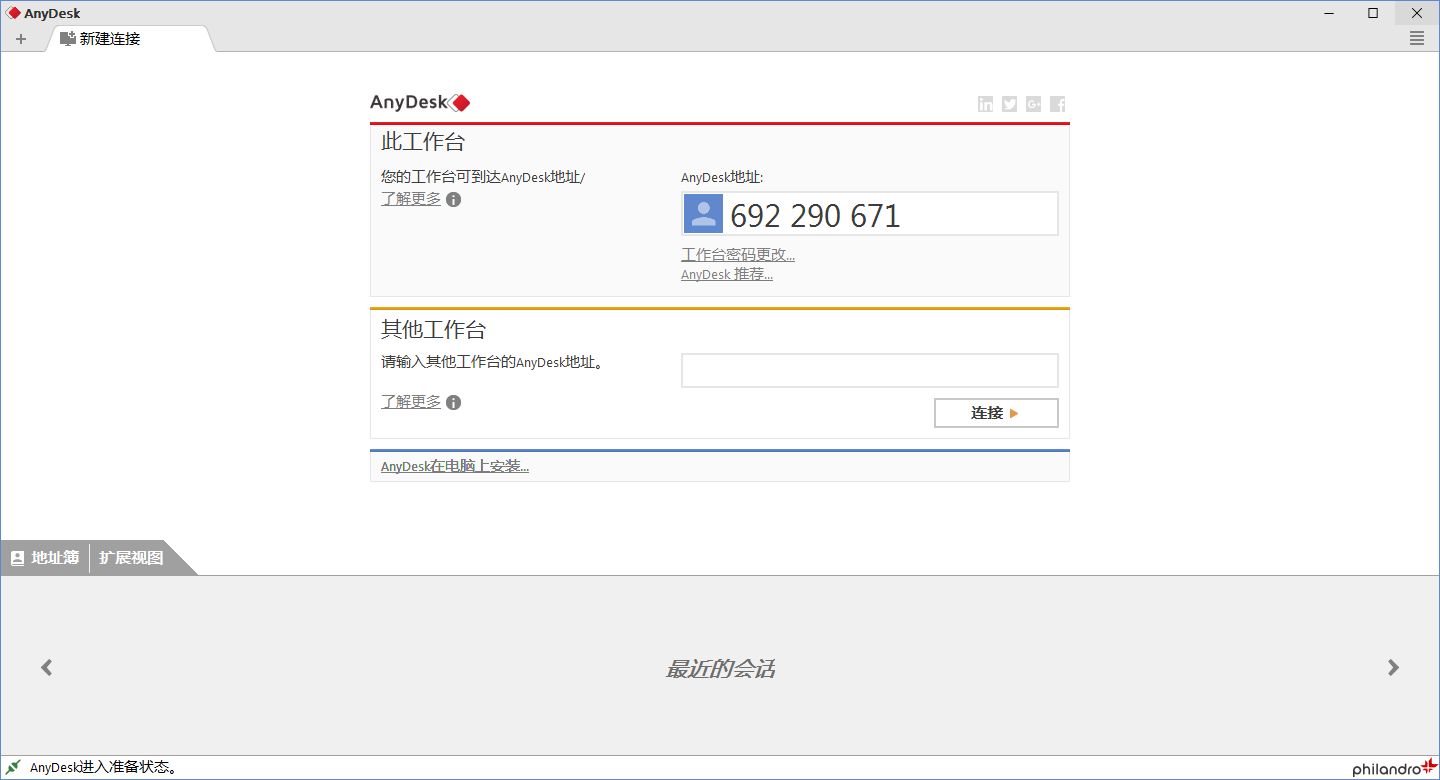The image size is (1440, 780).
Task: Select the AnyDesk address 692 290 671
Action: click(x=815, y=215)
